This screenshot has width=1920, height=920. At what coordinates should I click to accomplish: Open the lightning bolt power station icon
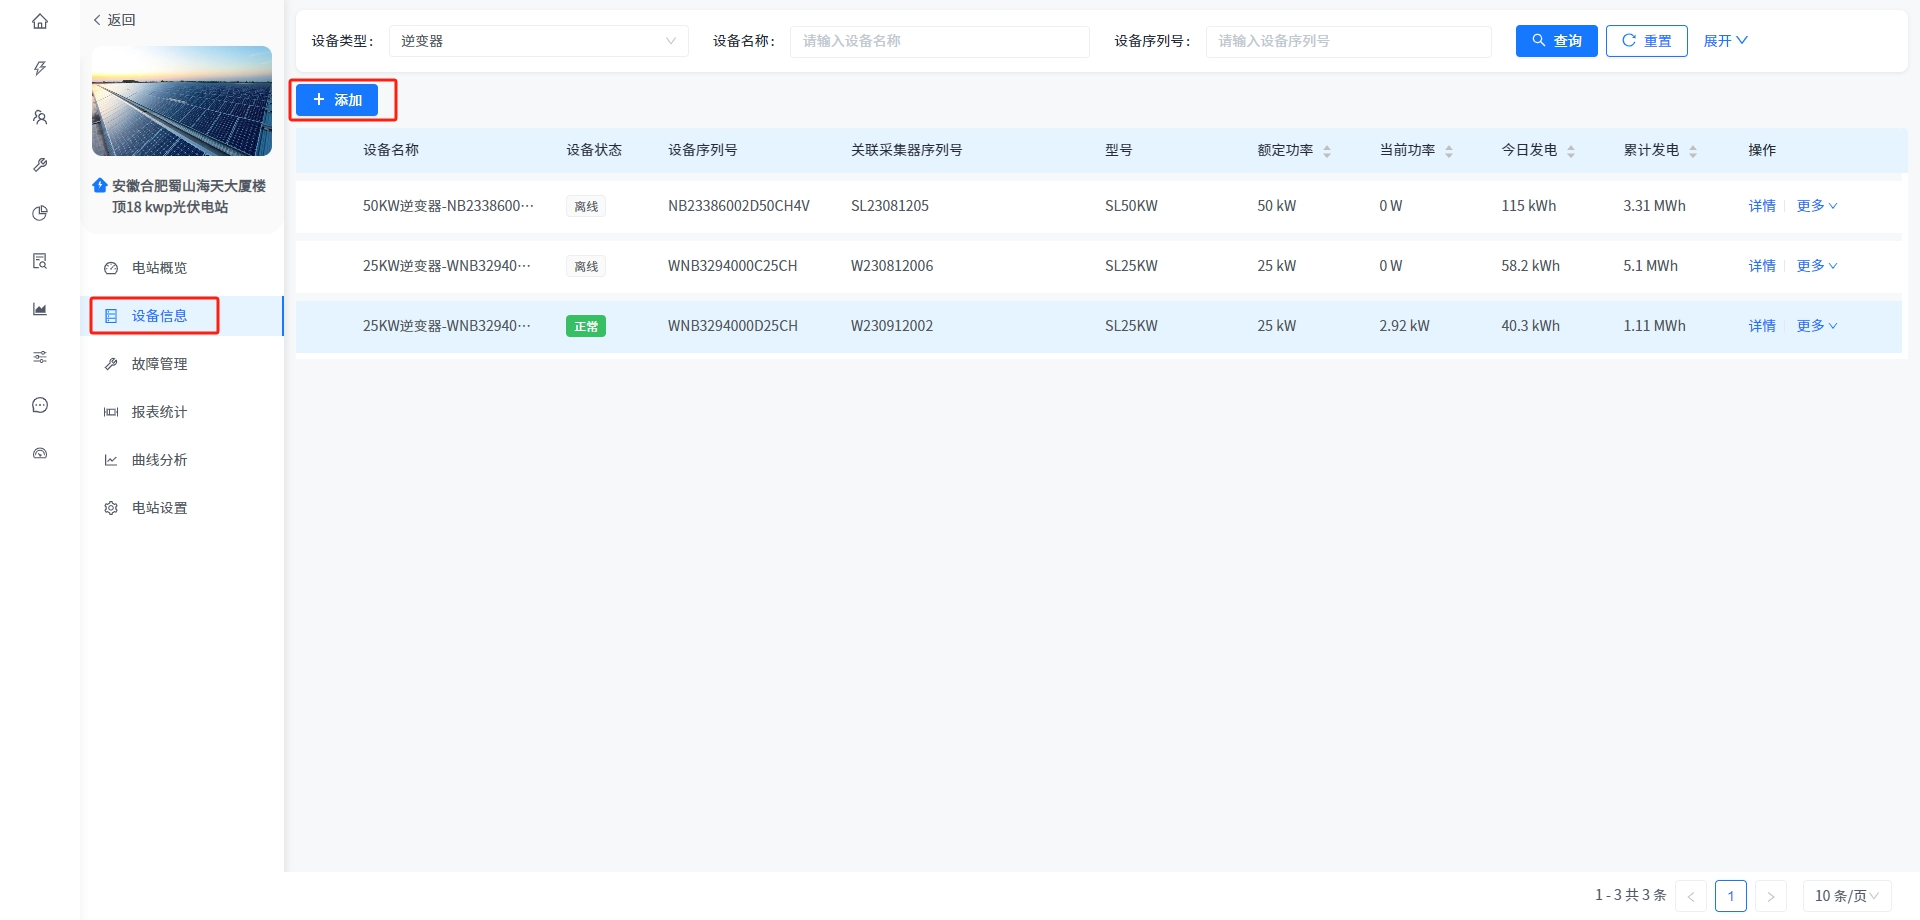(x=40, y=69)
